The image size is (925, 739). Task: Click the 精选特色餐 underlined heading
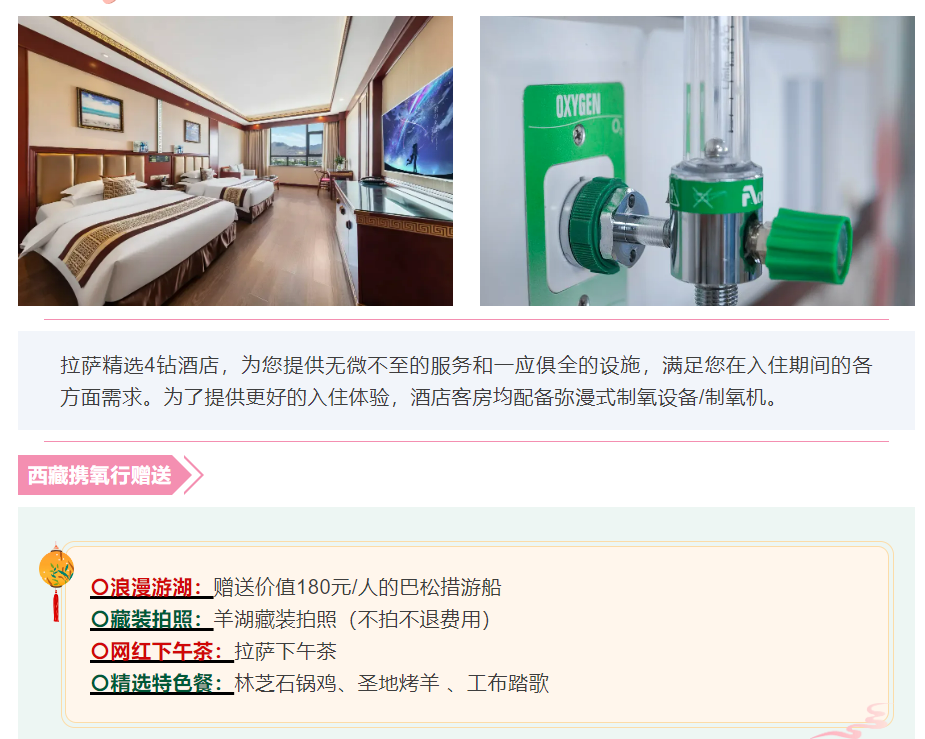pos(162,683)
